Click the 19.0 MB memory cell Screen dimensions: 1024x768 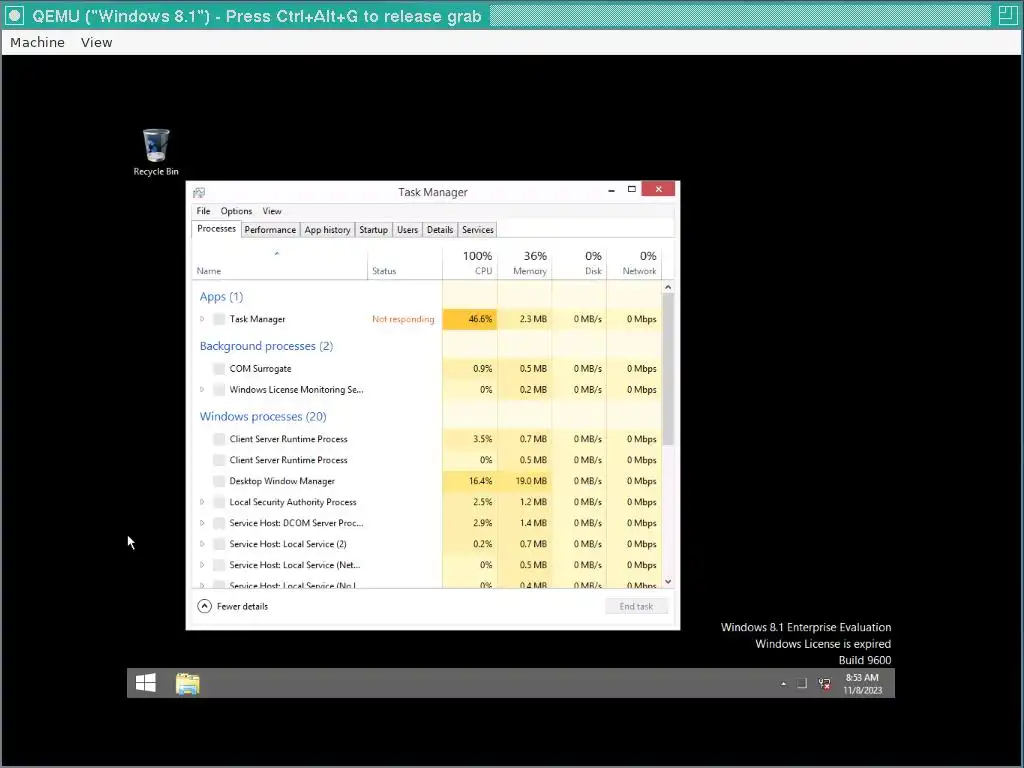[x=524, y=481]
